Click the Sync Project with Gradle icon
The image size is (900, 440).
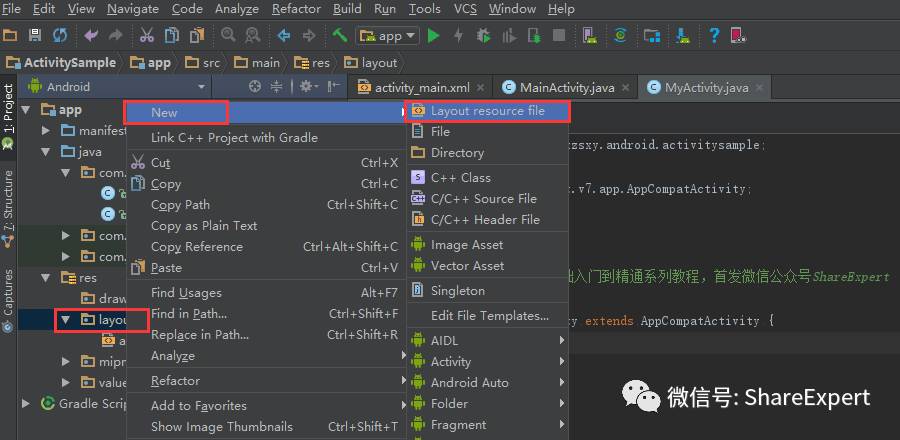(620, 36)
